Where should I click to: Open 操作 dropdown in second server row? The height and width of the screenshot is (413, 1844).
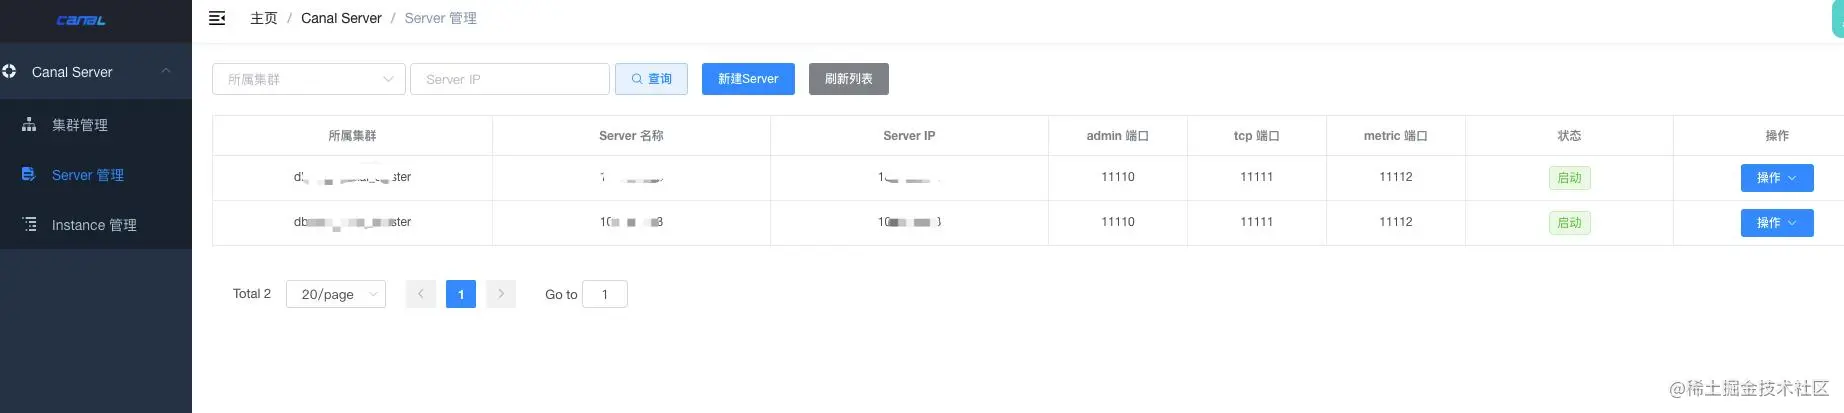(x=1777, y=222)
